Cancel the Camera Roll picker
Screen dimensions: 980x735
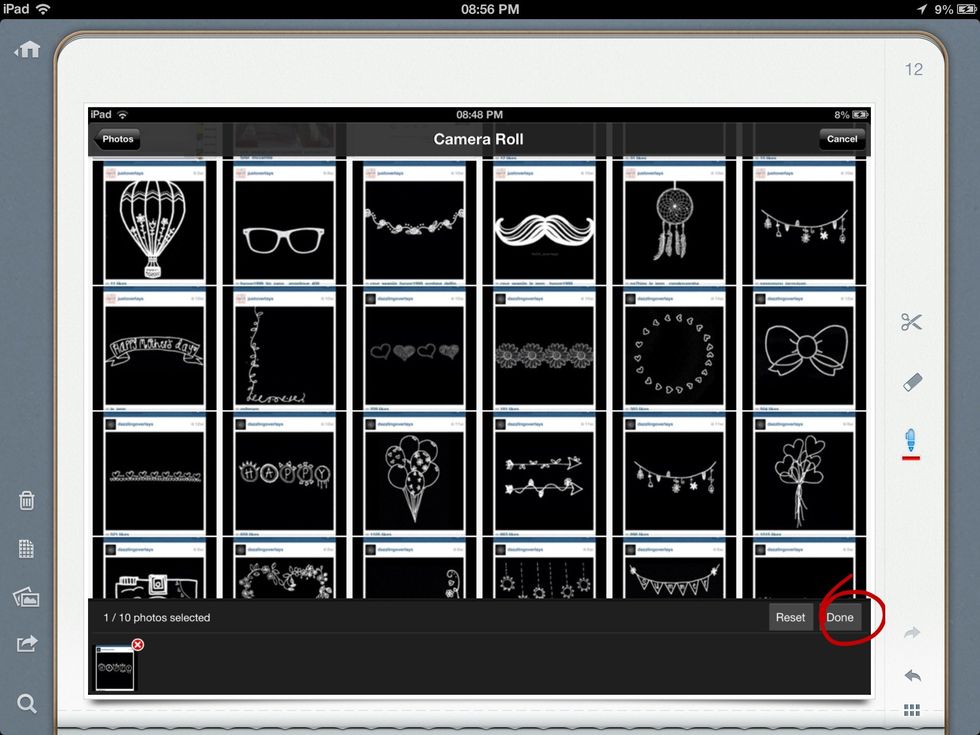click(x=842, y=139)
